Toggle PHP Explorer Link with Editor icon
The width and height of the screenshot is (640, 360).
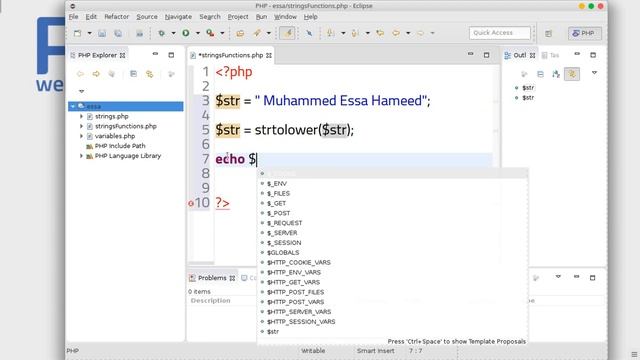point(150,74)
